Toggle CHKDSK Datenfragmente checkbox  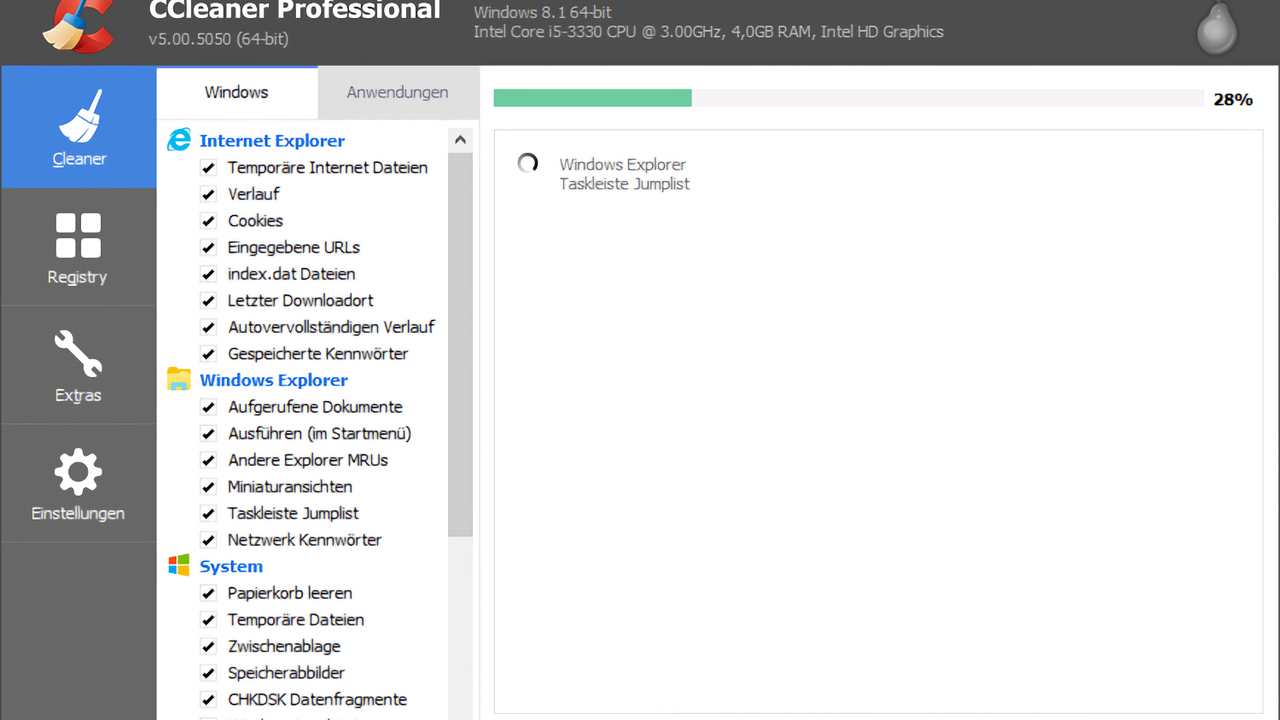208,700
